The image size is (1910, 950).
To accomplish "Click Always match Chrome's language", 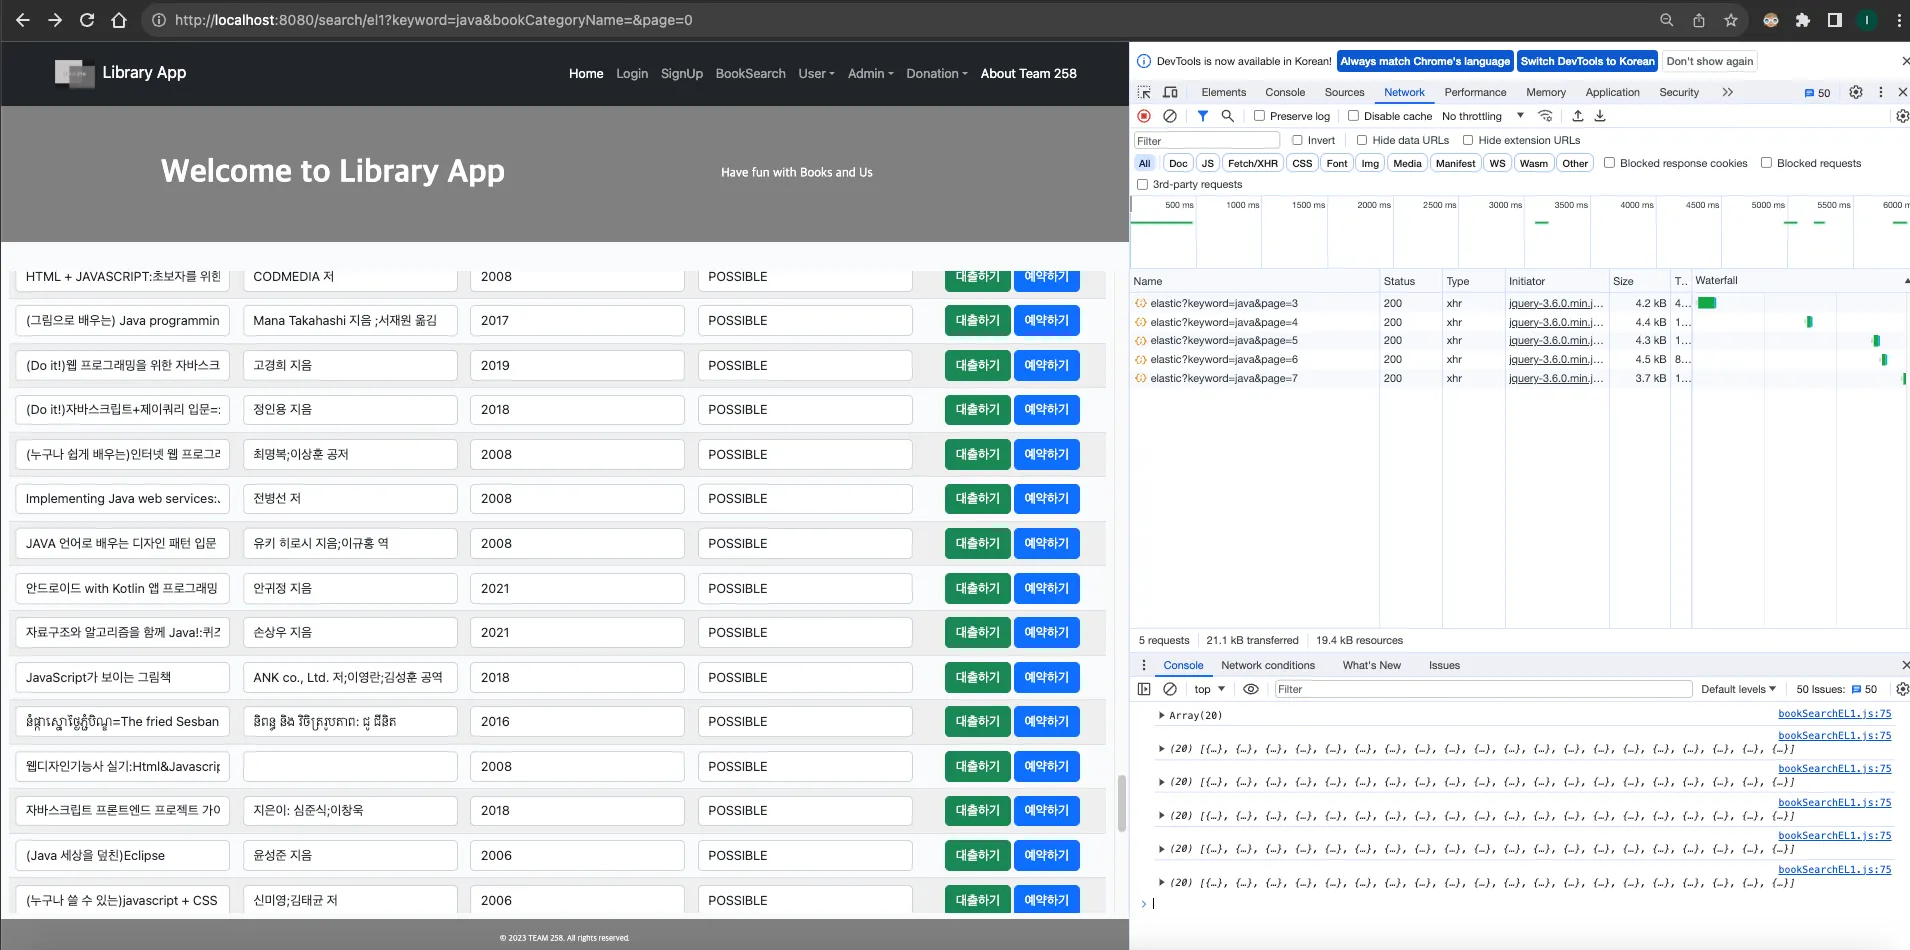I will tap(1425, 61).
